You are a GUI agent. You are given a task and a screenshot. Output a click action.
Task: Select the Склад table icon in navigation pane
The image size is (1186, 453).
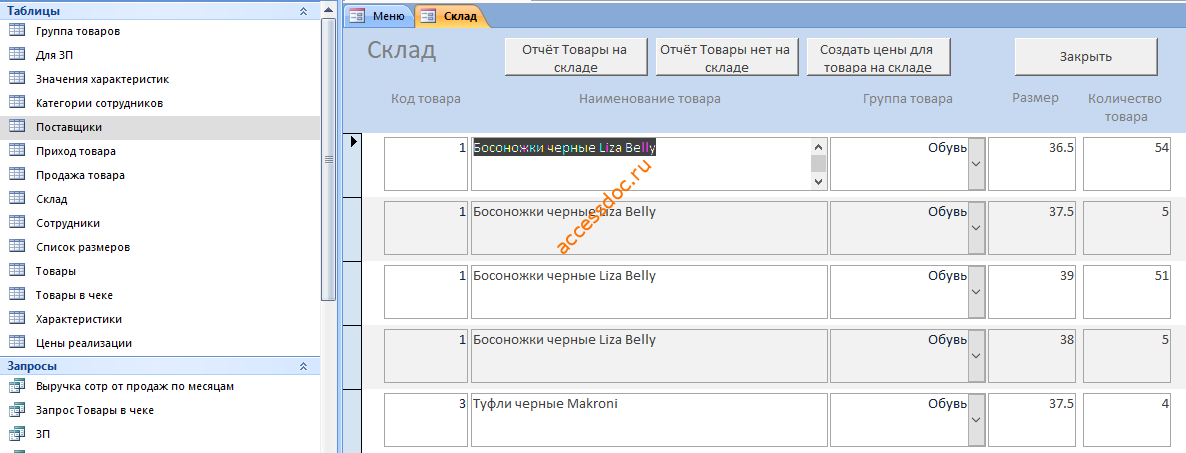coord(17,199)
